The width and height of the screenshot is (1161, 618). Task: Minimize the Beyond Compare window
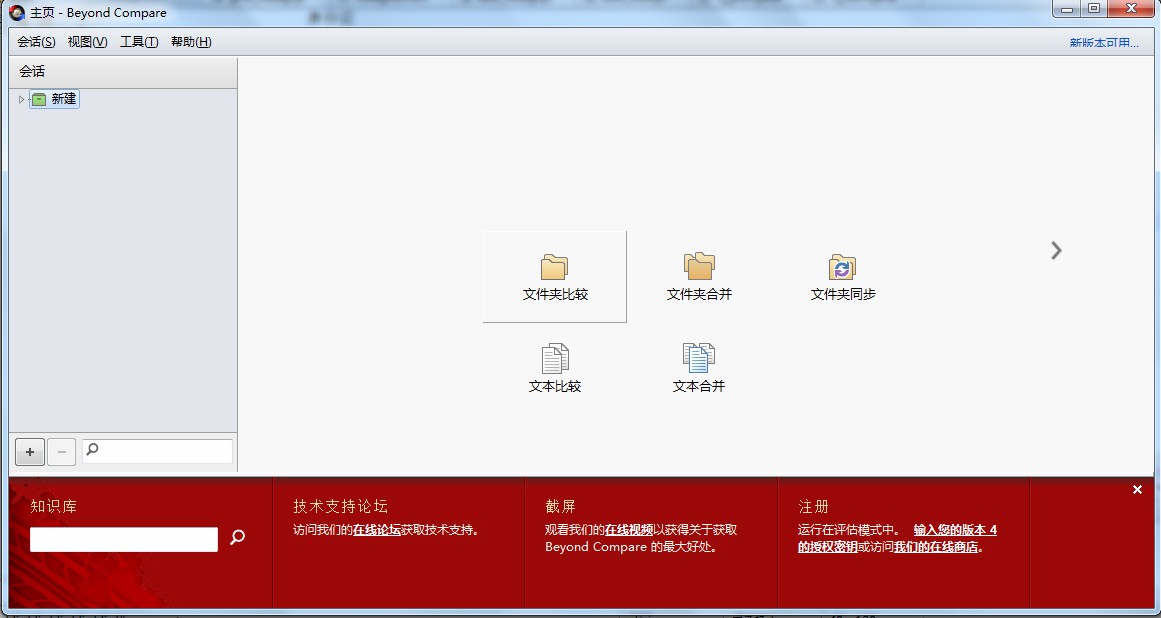pos(1067,9)
